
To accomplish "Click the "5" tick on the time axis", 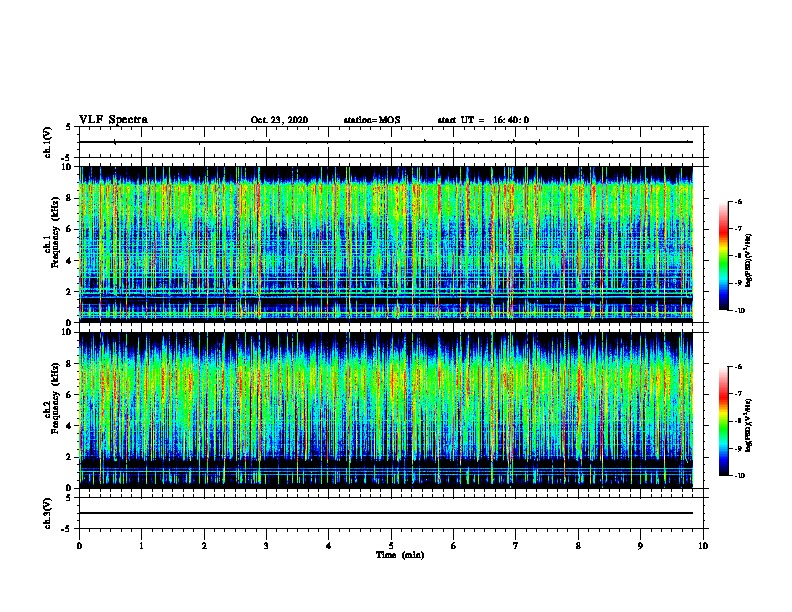I will click(x=391, y=546).
